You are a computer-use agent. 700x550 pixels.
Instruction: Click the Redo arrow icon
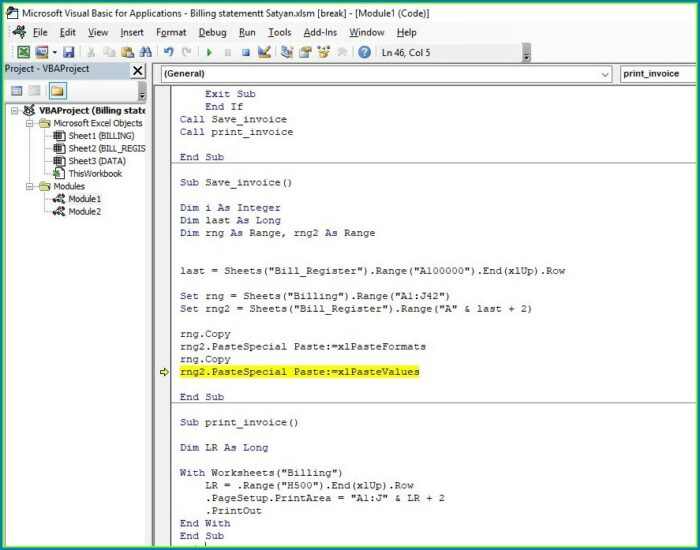pos(187,52)
